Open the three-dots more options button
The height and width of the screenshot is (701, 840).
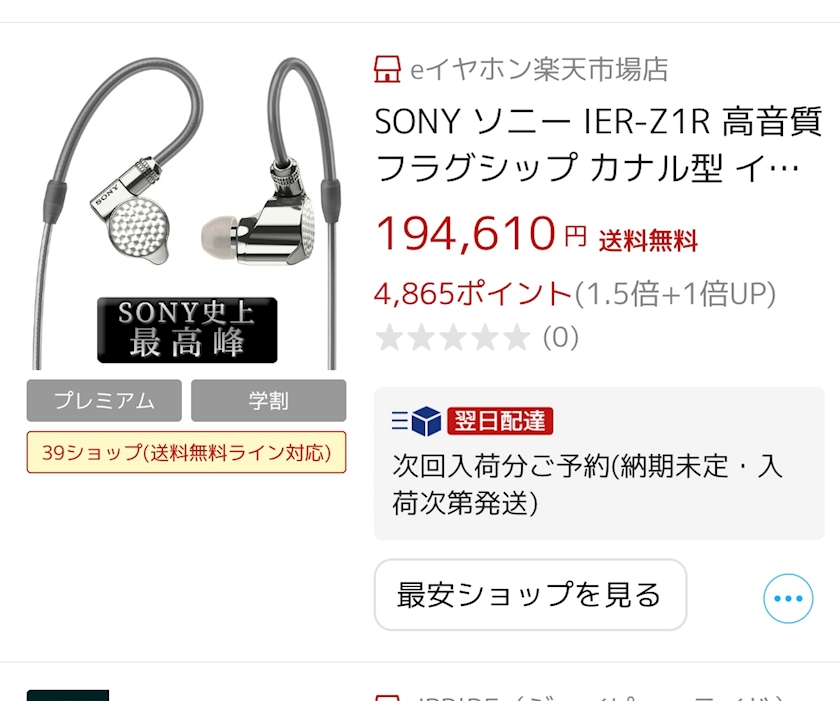coord(788,598)
